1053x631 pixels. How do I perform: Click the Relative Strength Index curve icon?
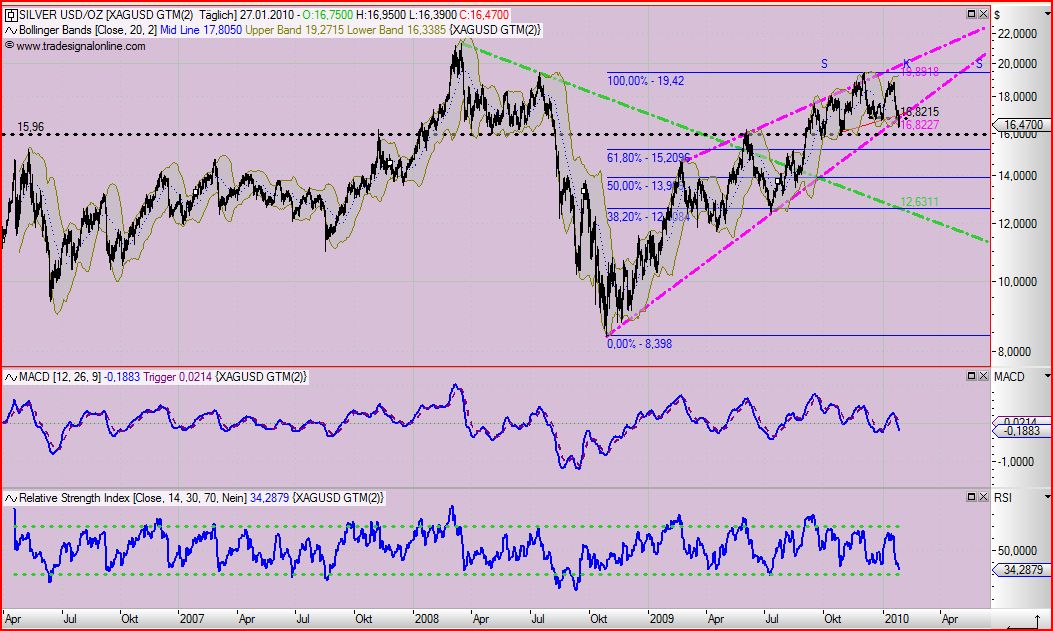coord(10,497)
